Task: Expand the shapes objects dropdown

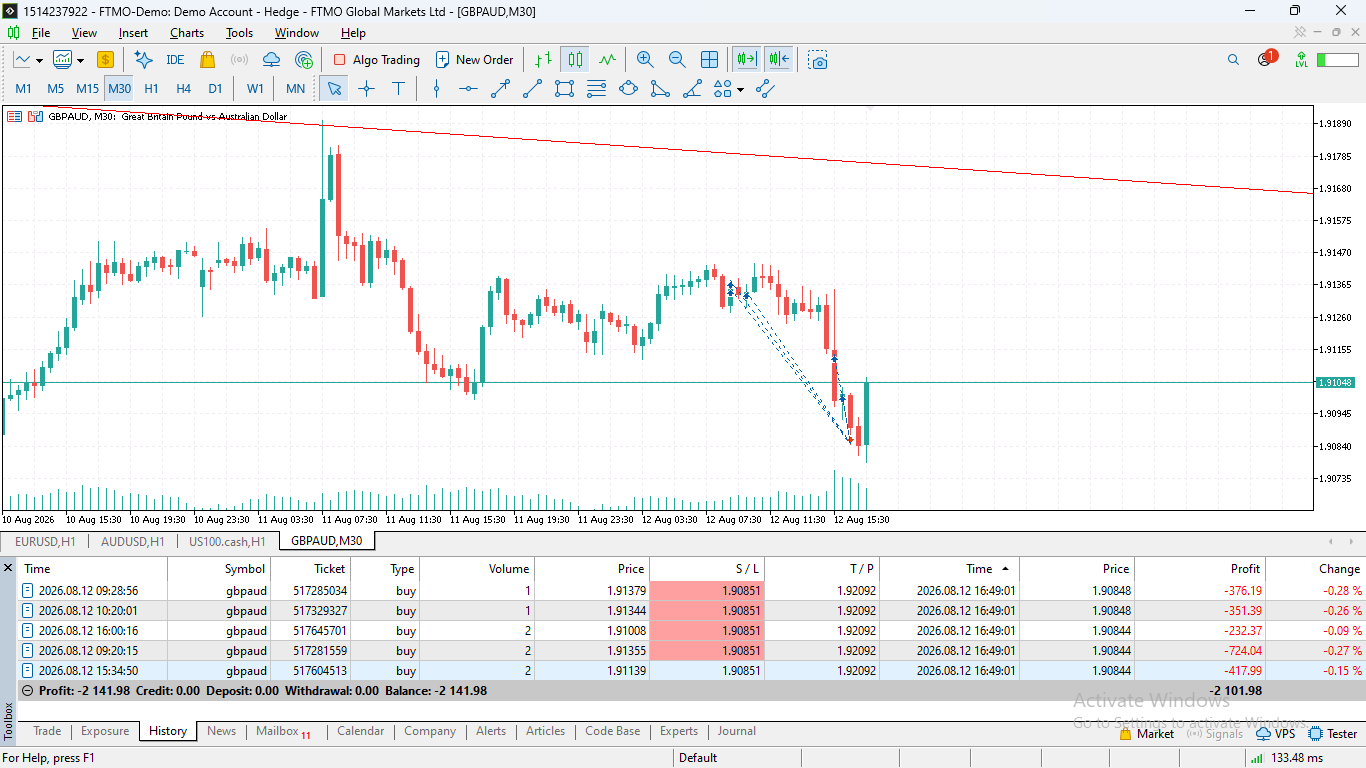Action: click(740, 89)
